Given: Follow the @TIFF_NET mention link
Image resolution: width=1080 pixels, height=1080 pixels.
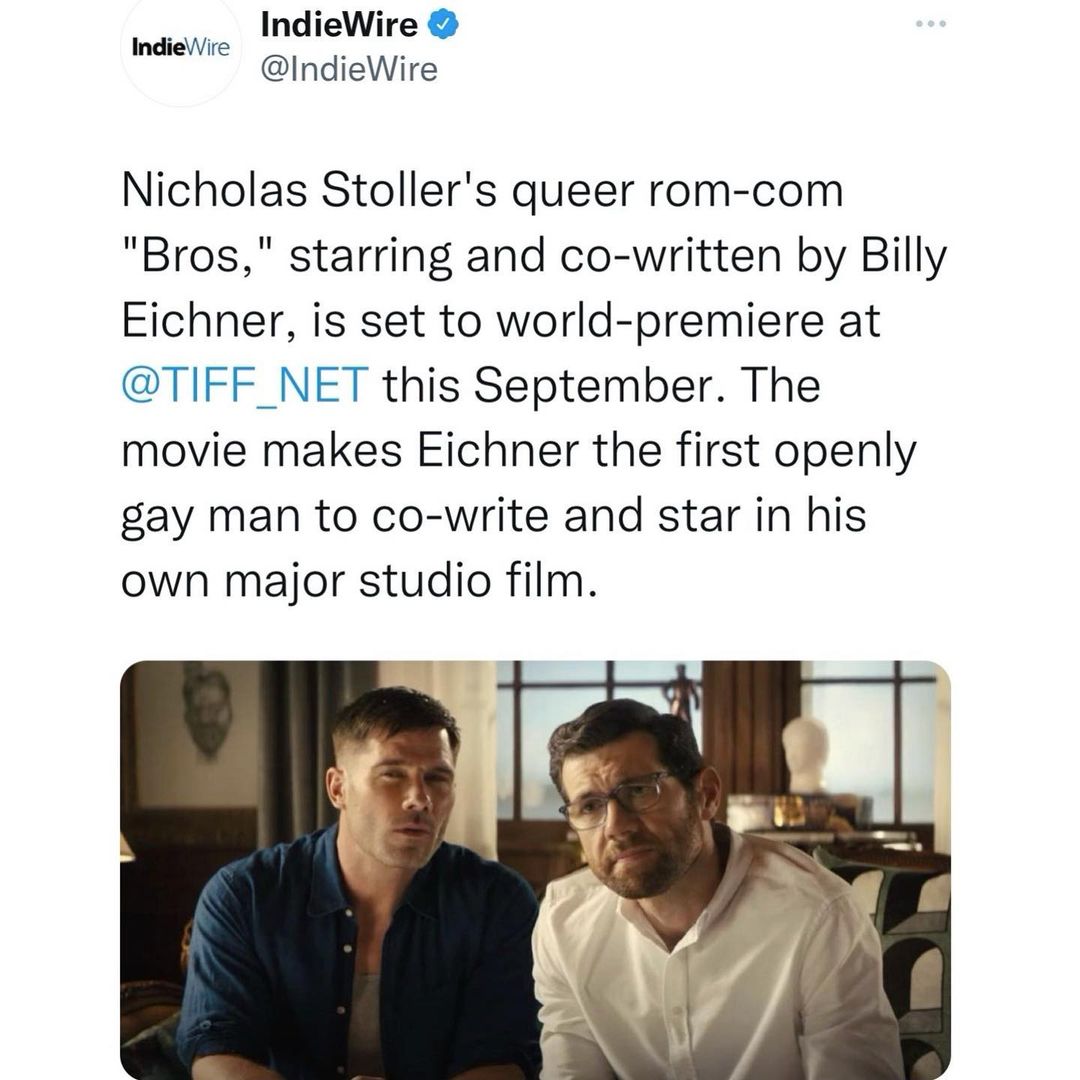Looking at the screenshot, I should 245,386.
